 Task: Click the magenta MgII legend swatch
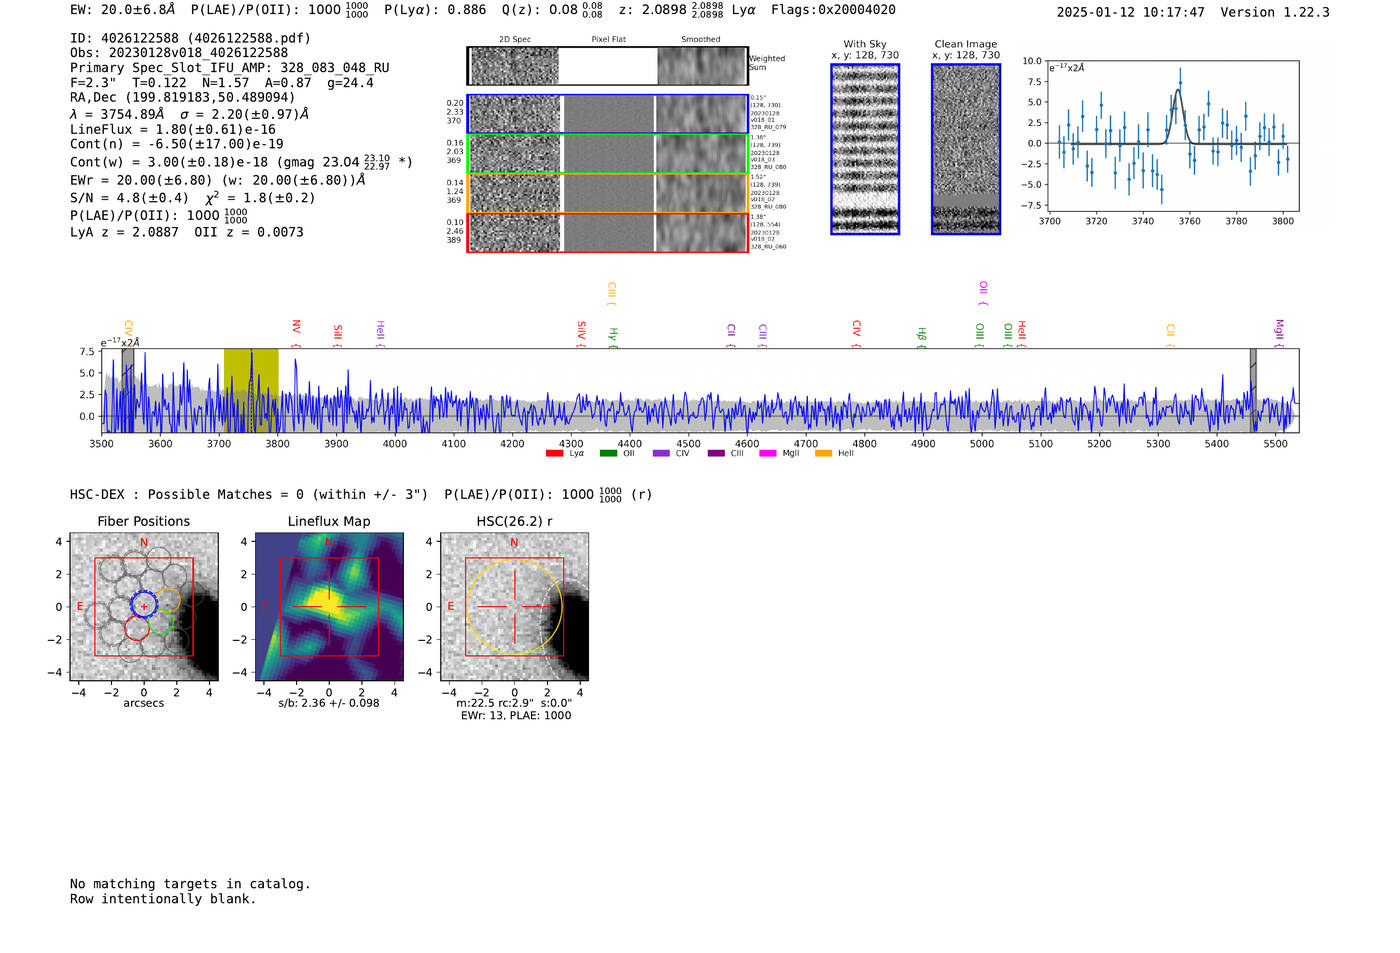[768, 454]
